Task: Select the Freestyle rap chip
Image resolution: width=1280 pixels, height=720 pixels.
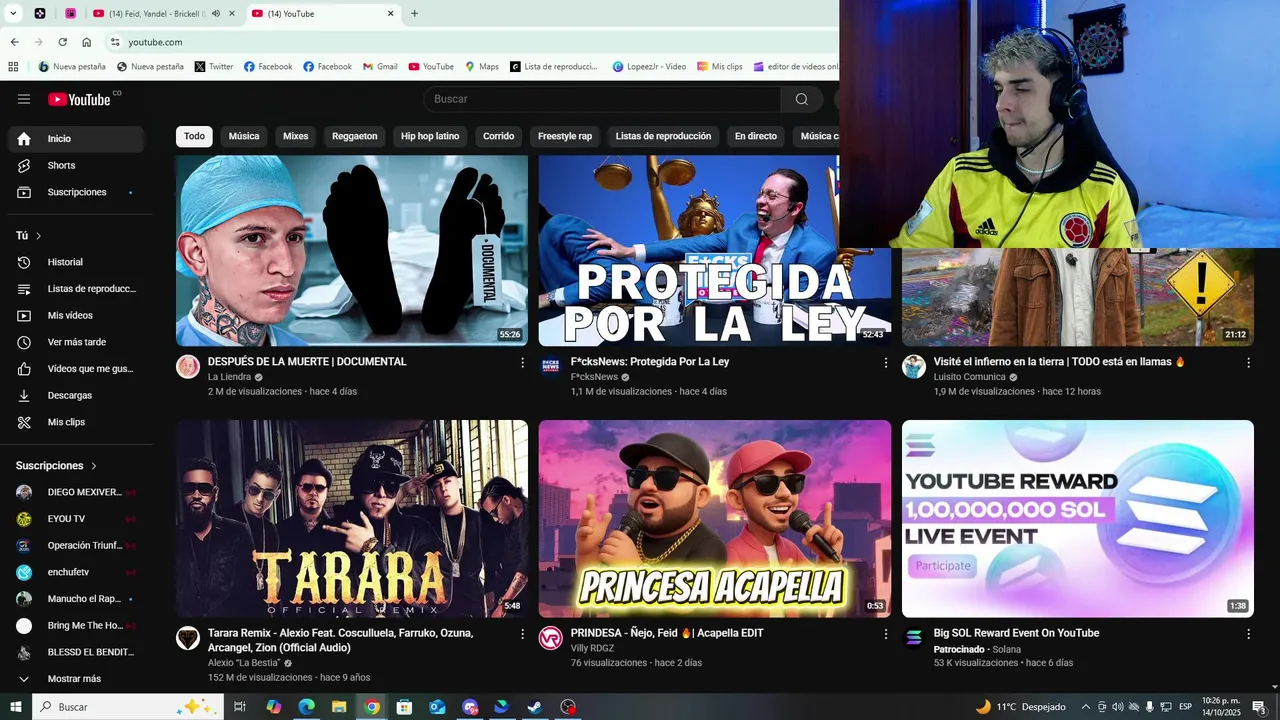Action: (x=565, y=136)
